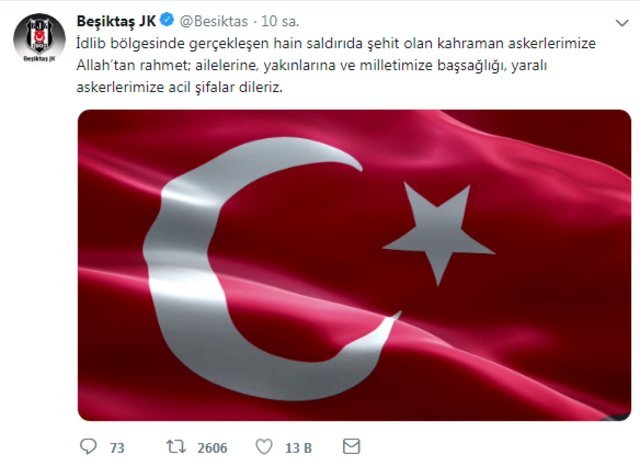Click the retweet count 2606
The width and height of the screenshot is (640, 466).
[212, 448]
